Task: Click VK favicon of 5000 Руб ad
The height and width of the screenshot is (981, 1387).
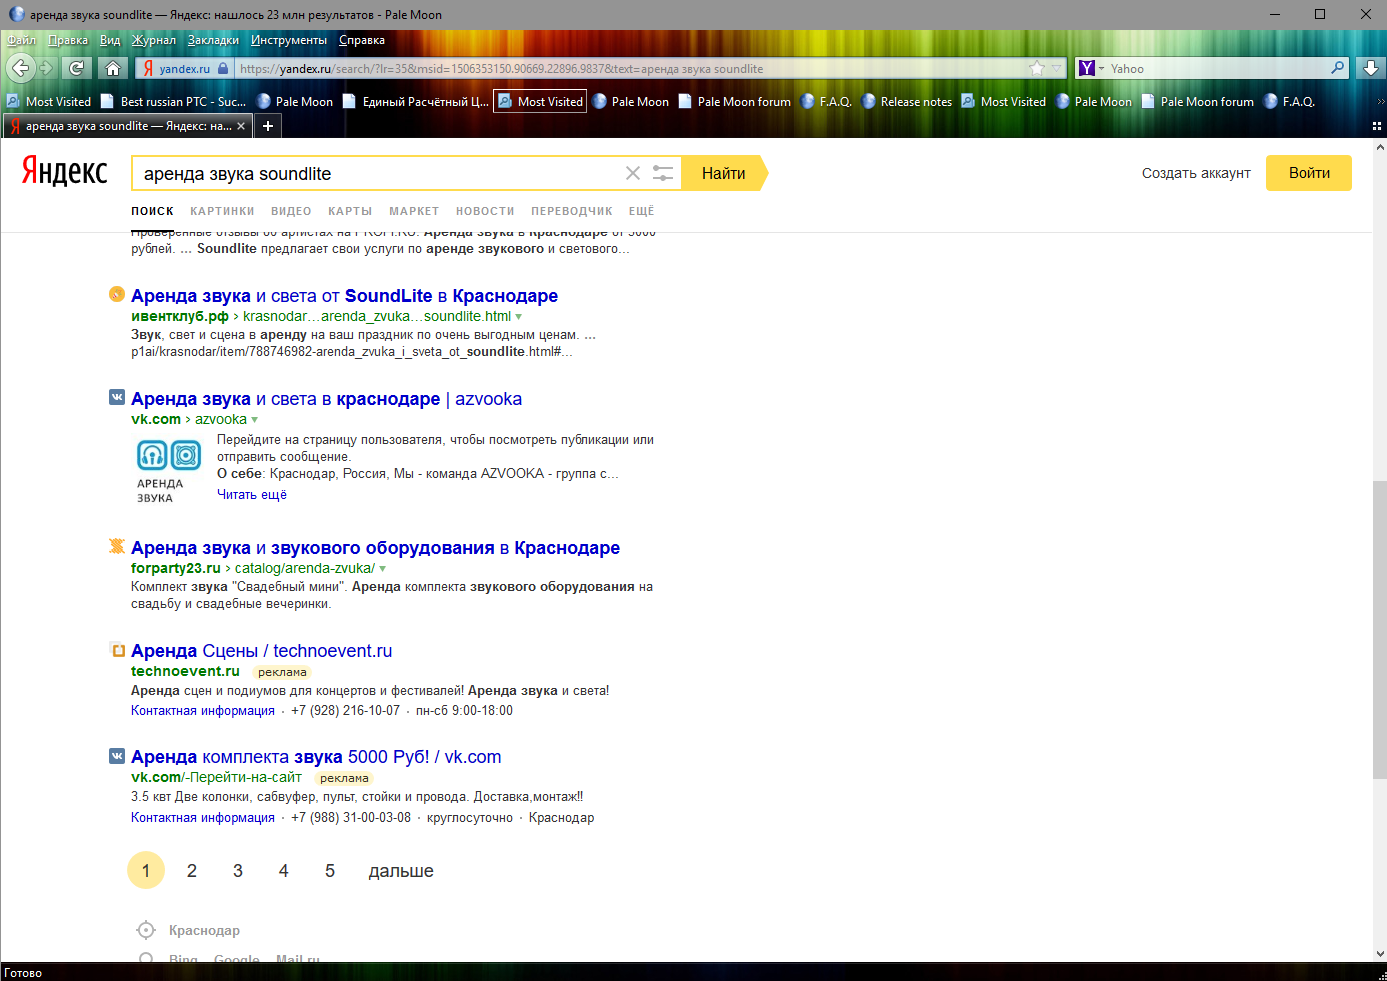Action: 117,756
